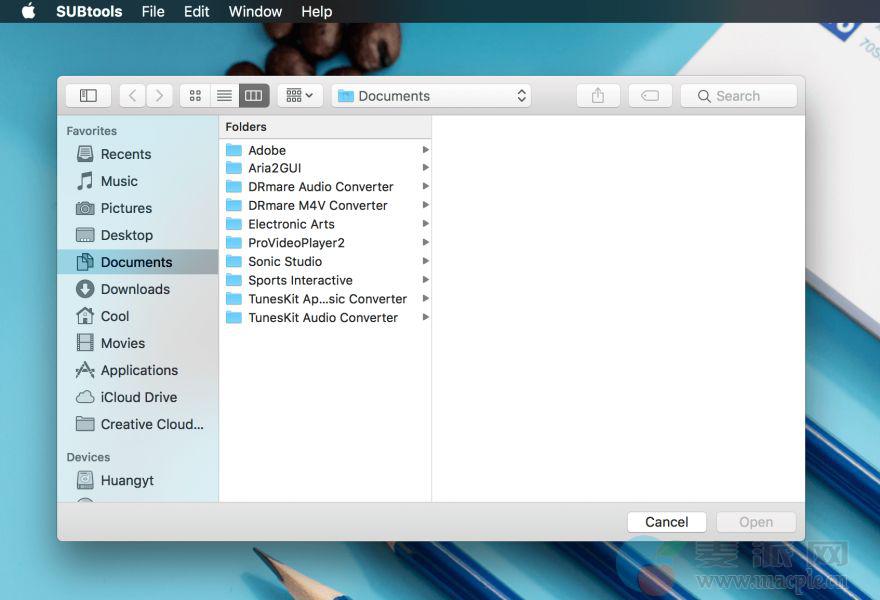Switch to icon view mode
Screen dimensions: 880x600
[x=195, y=96]
